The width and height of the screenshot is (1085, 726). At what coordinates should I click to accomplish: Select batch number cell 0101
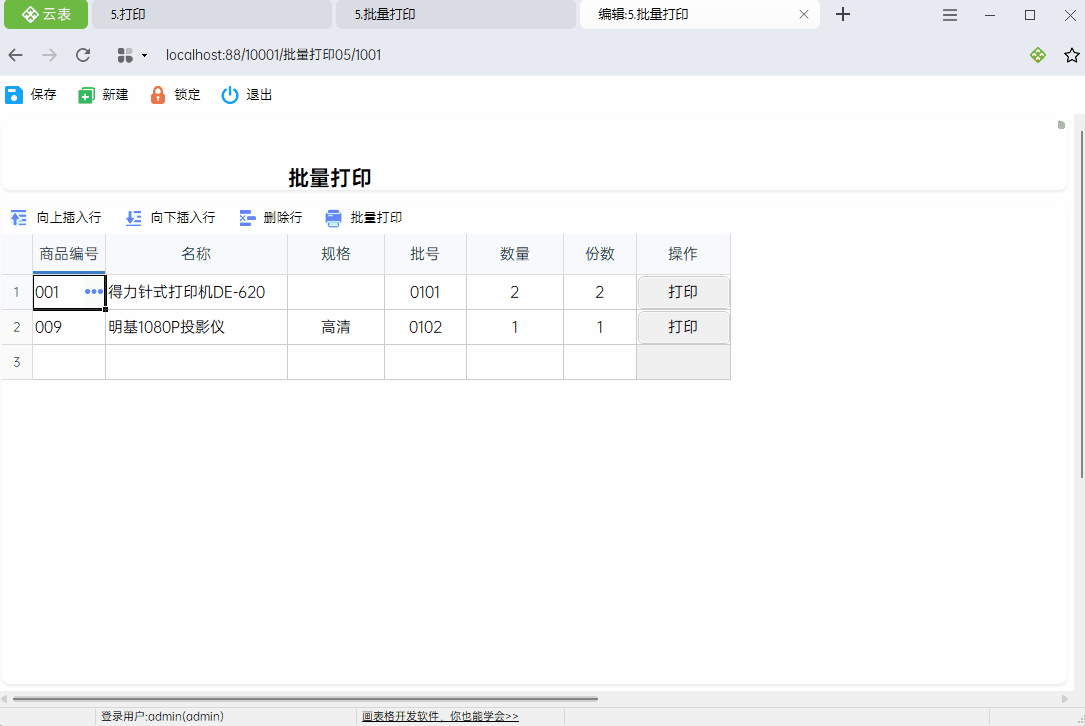coord(425,292)
